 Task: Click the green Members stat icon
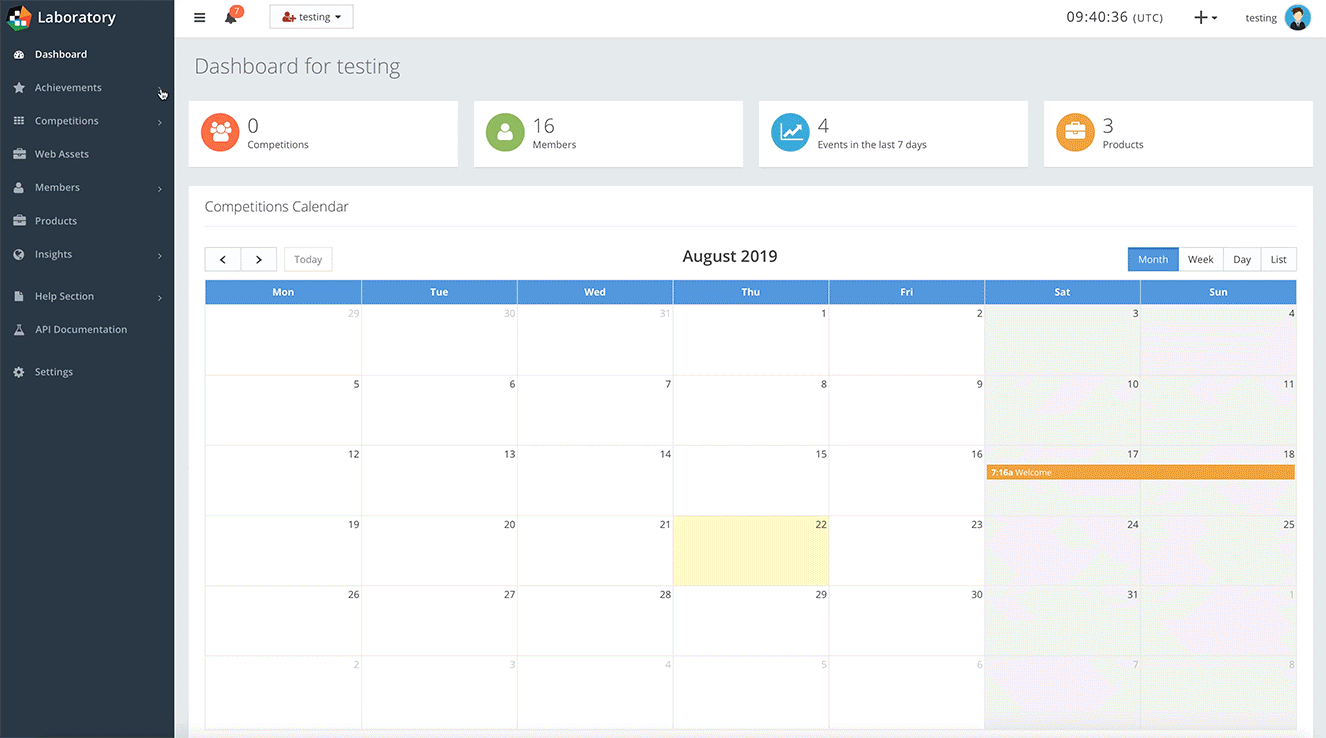click(505, 133)
